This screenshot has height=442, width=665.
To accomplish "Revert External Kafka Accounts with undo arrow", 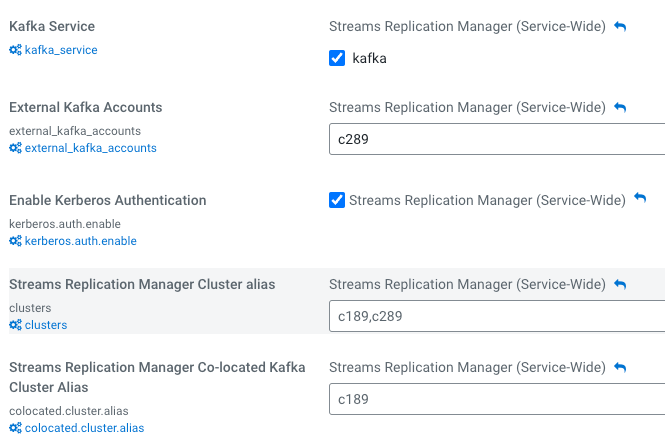I will (620, 108).
